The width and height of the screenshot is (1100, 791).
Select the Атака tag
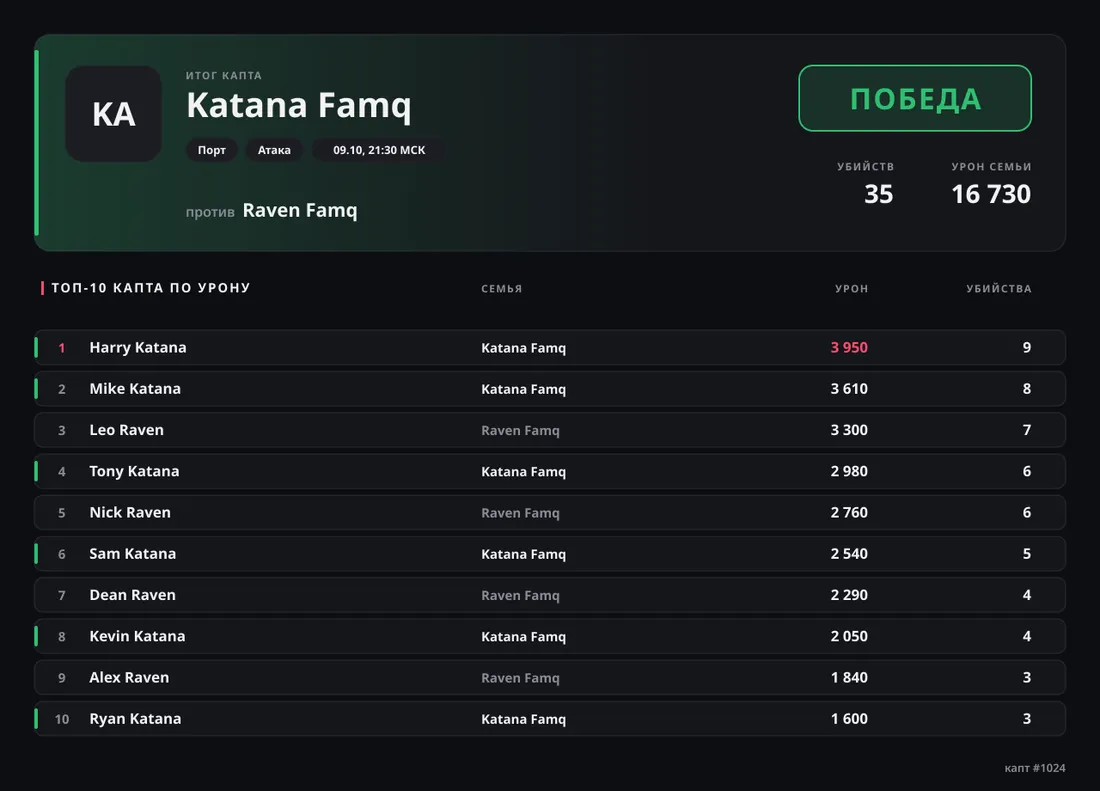point(274,150)
